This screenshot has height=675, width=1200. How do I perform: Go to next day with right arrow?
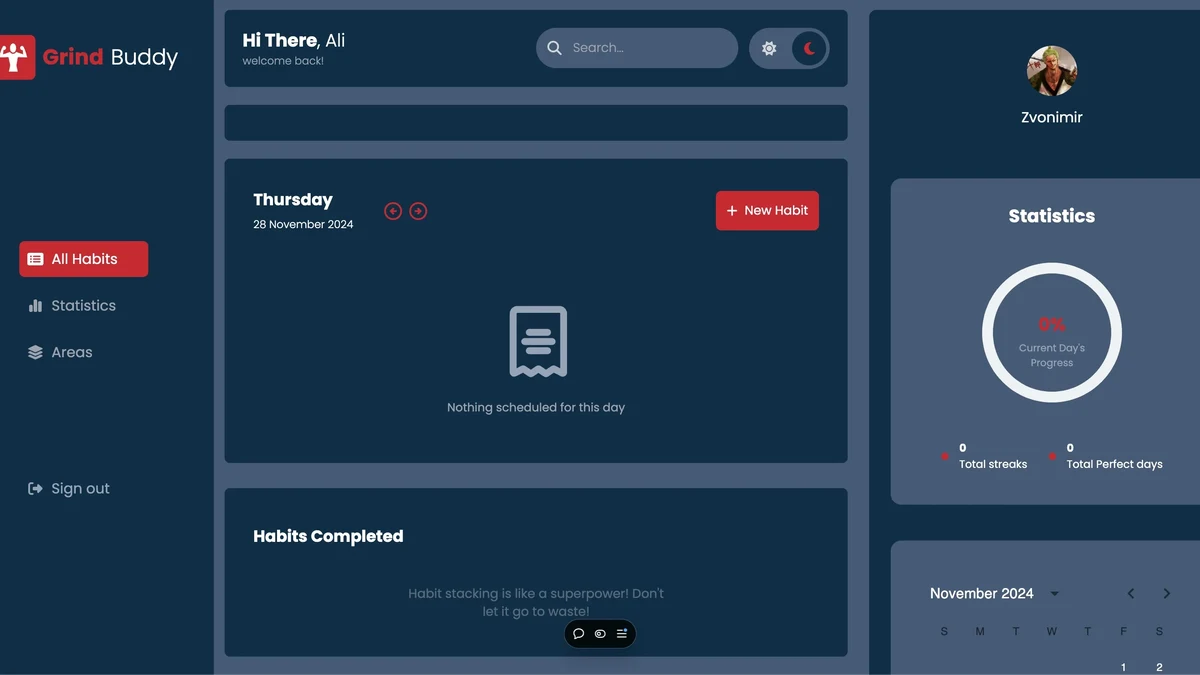418,211
